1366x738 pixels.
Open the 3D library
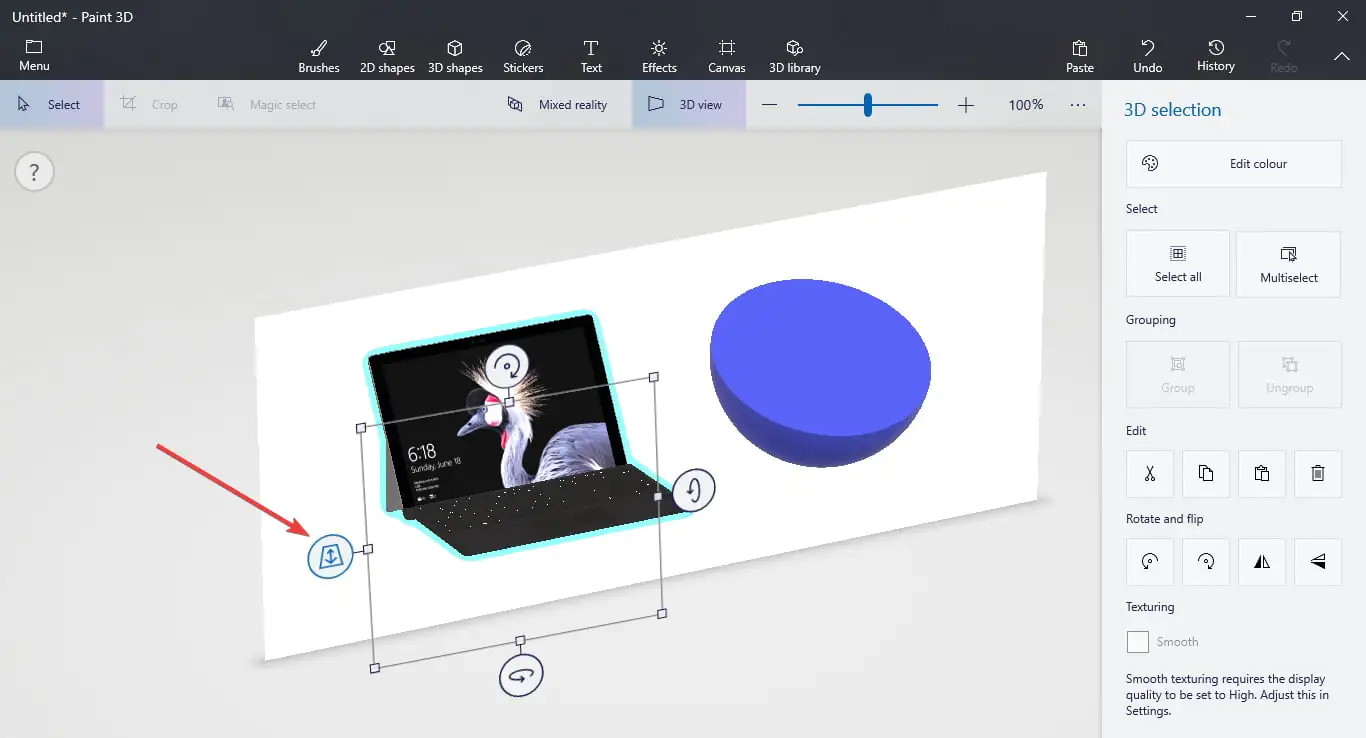794,56
